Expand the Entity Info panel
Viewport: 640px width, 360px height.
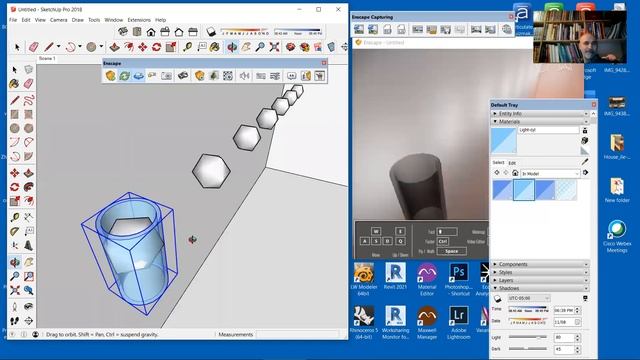pos(540,113)
